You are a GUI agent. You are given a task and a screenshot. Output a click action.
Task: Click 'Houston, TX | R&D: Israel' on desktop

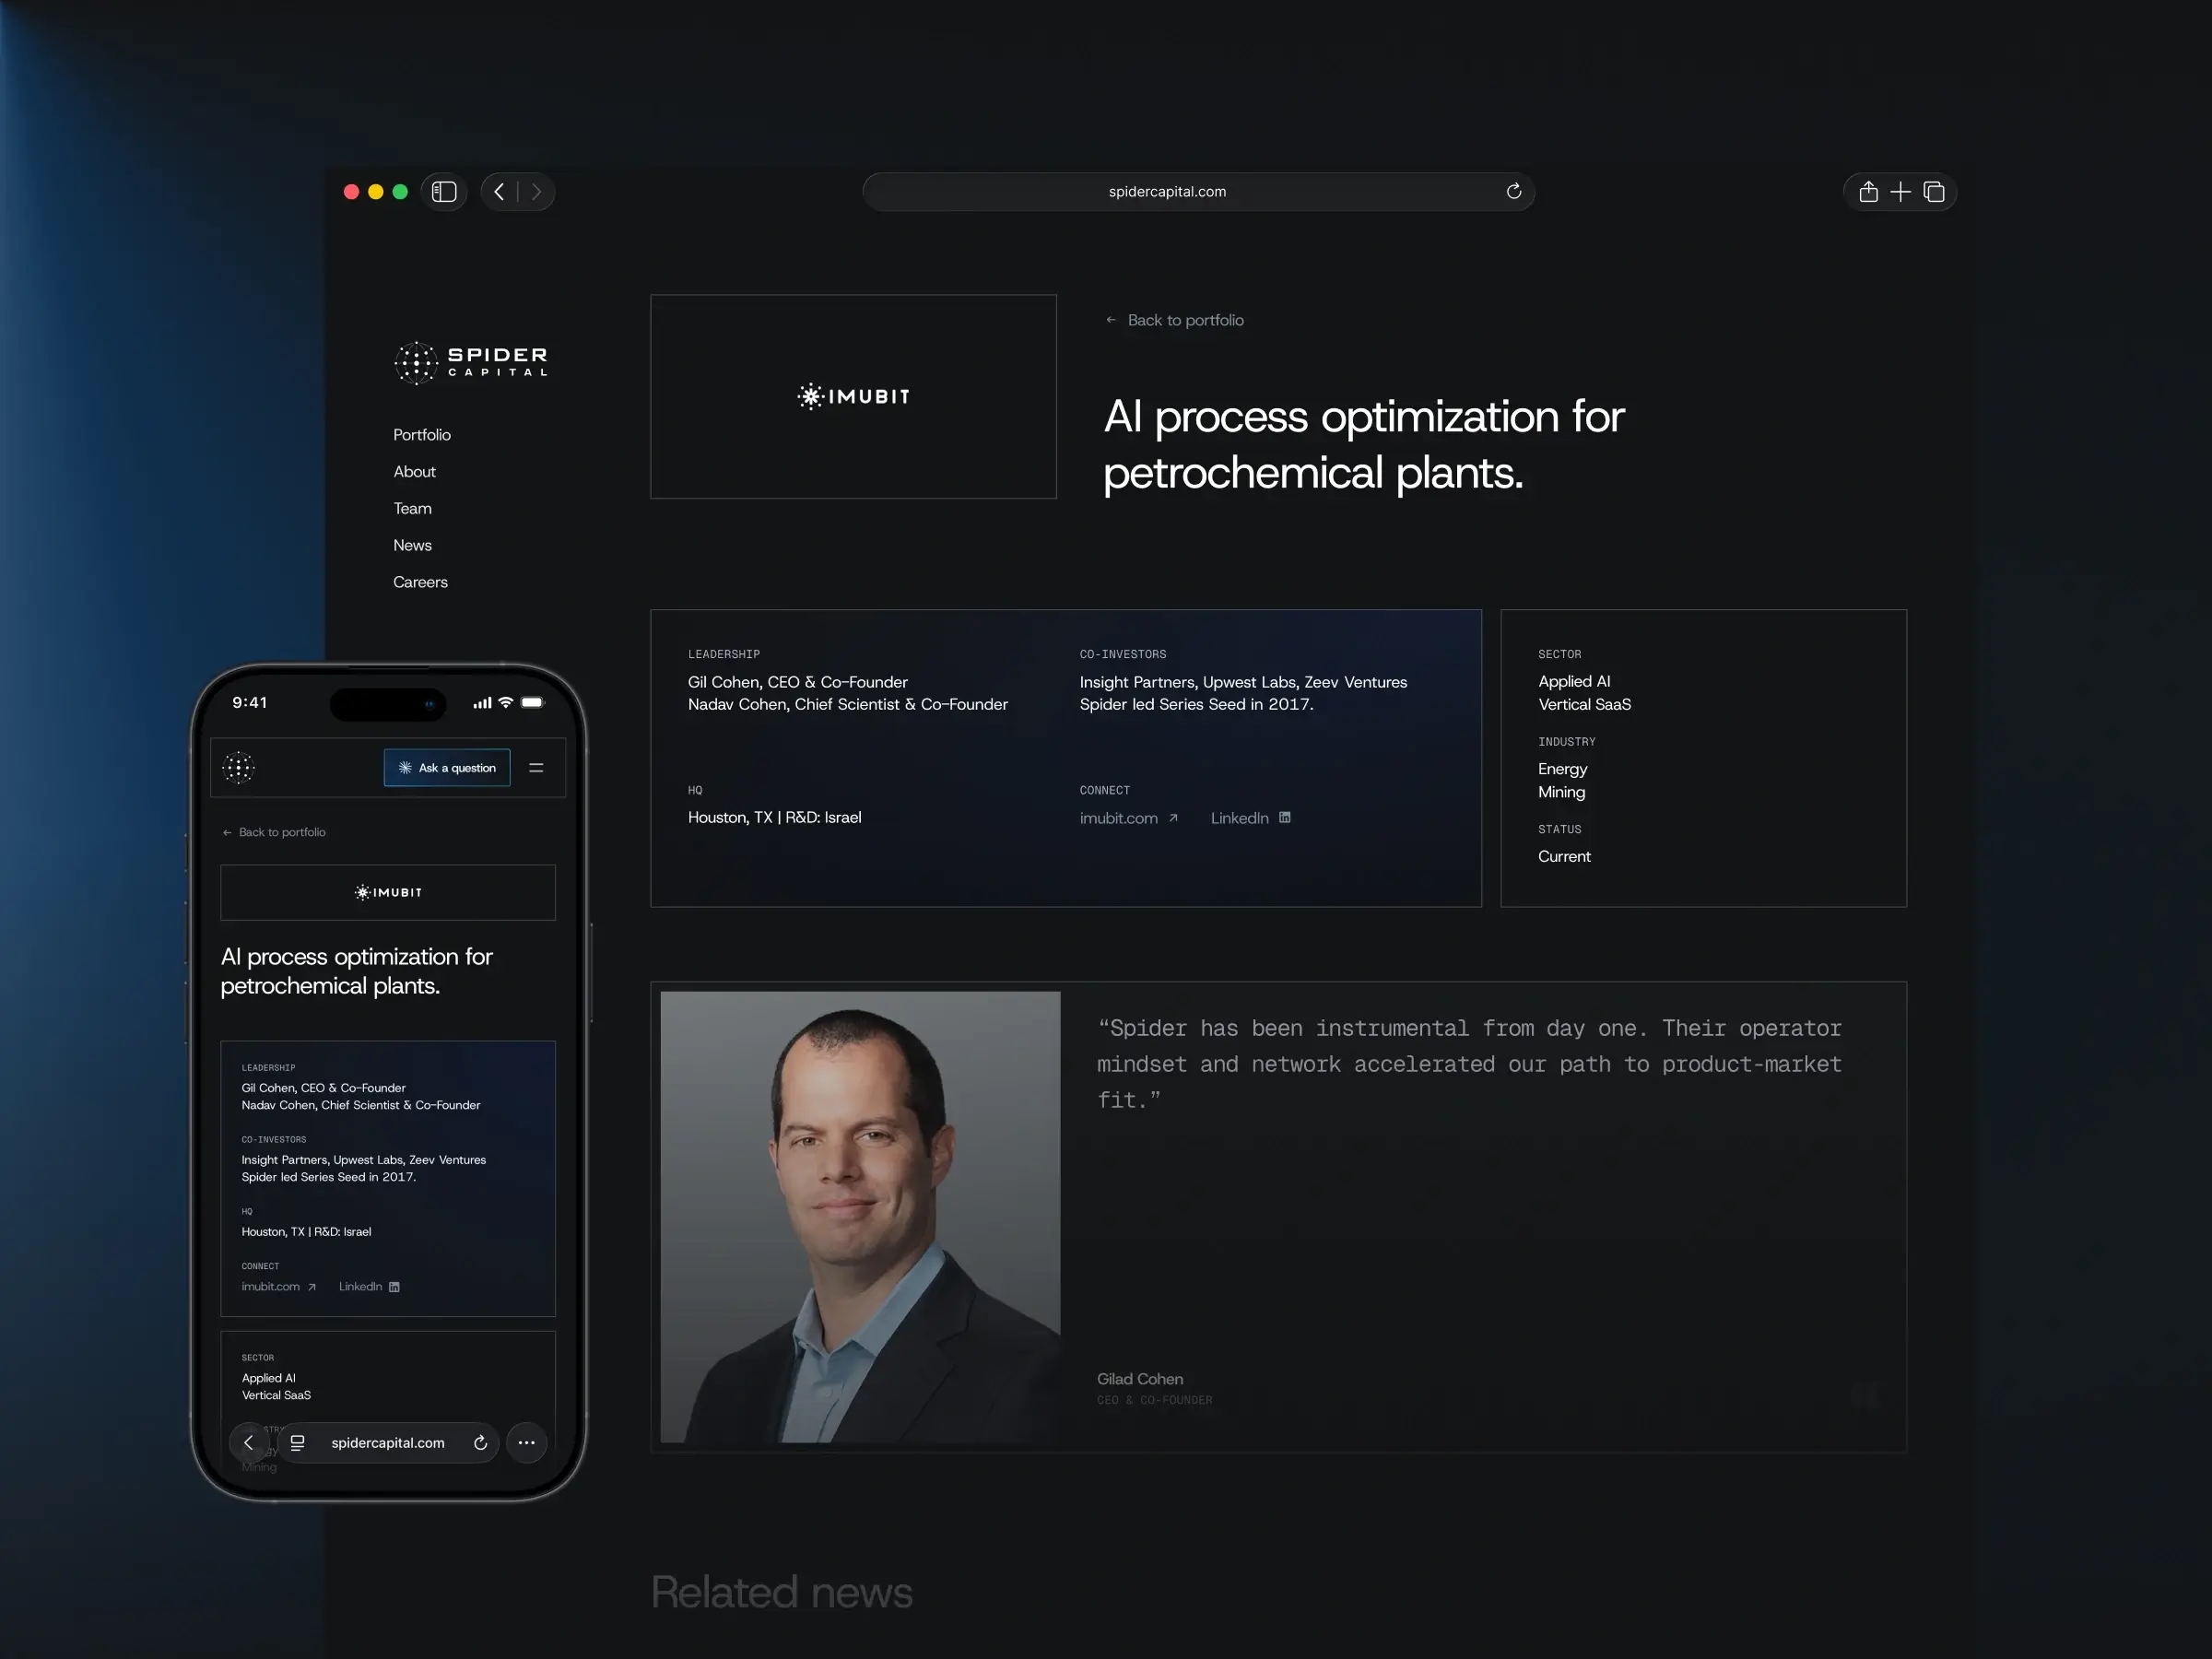coord(774,818)
